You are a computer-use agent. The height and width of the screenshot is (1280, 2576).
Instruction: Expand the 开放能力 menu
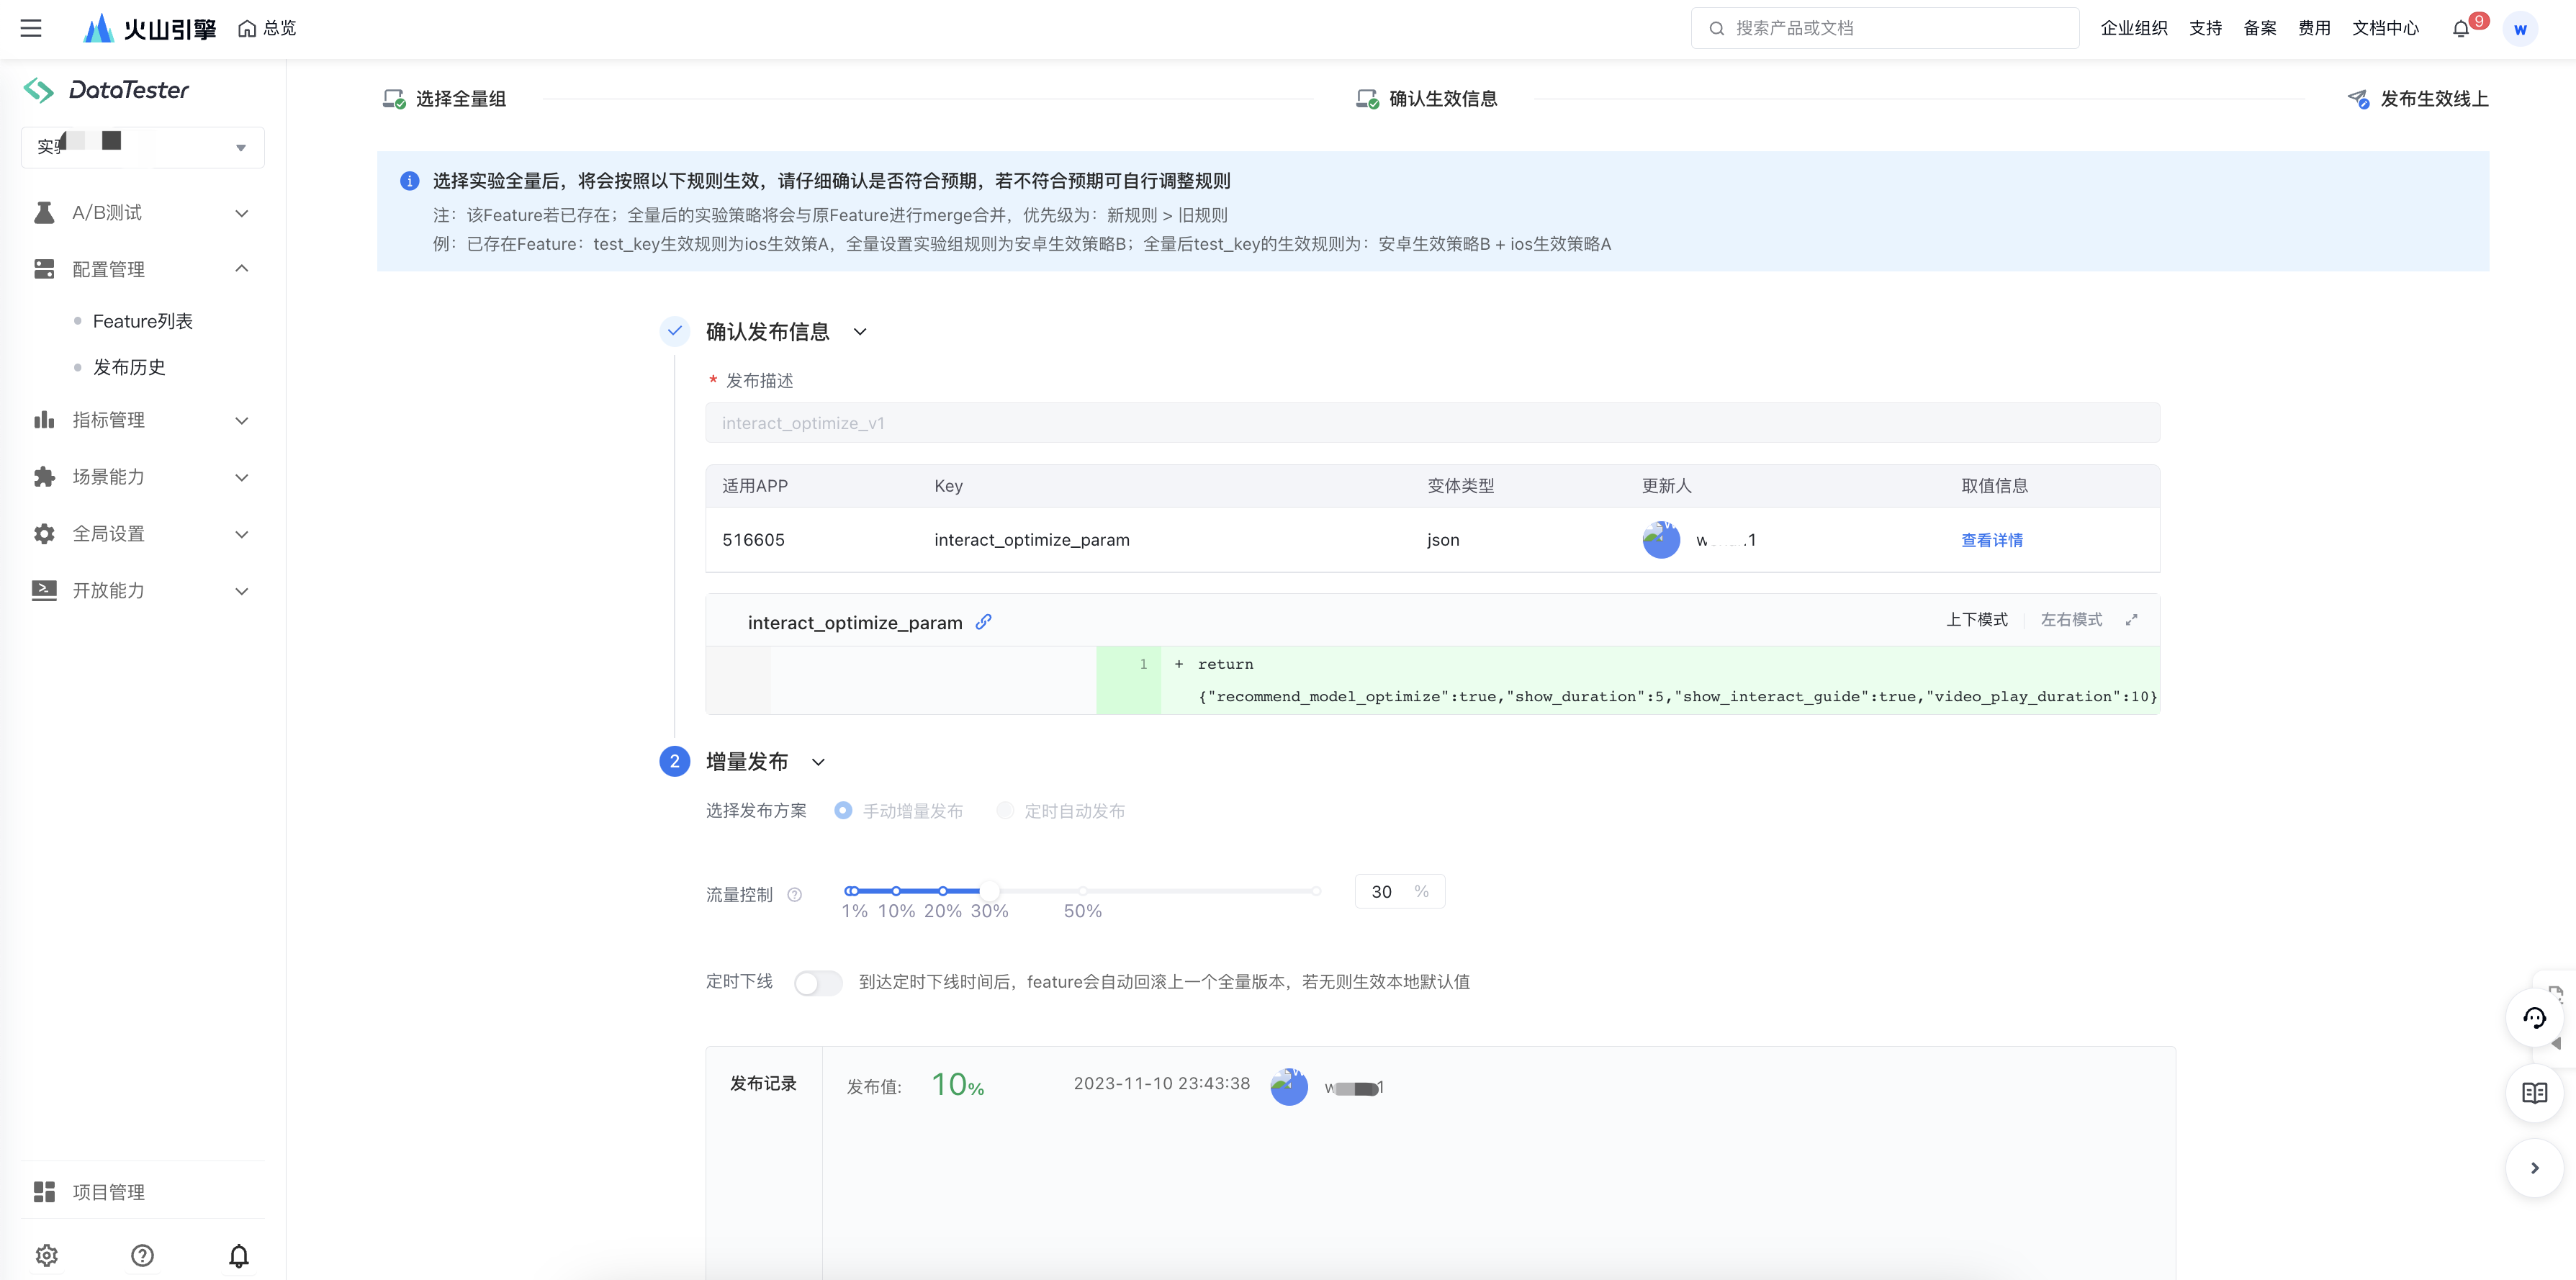click(x=241, y=591)
